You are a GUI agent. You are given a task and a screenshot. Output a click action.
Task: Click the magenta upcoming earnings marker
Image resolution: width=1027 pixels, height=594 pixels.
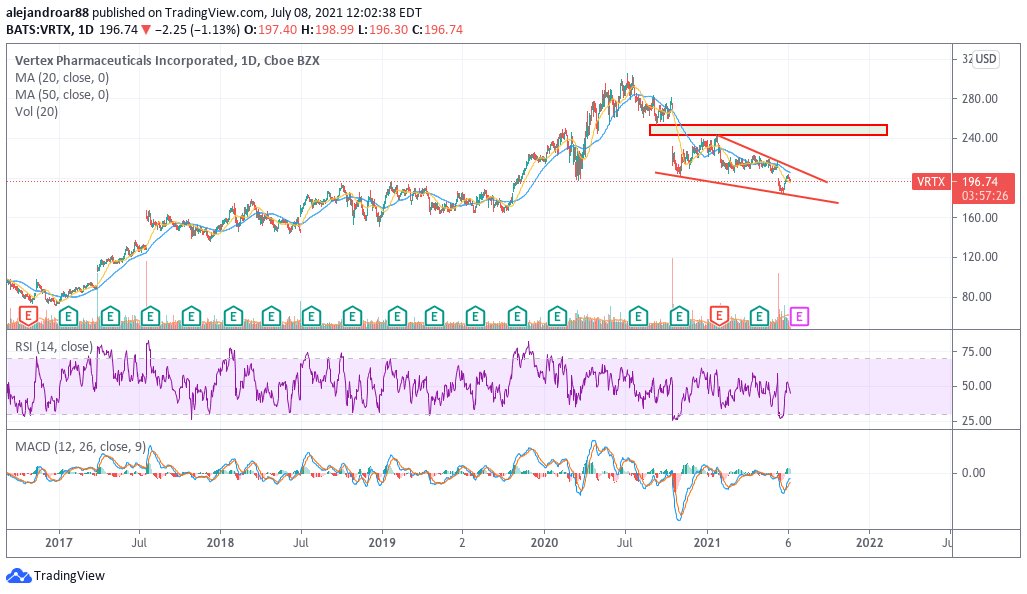(800, 316)
